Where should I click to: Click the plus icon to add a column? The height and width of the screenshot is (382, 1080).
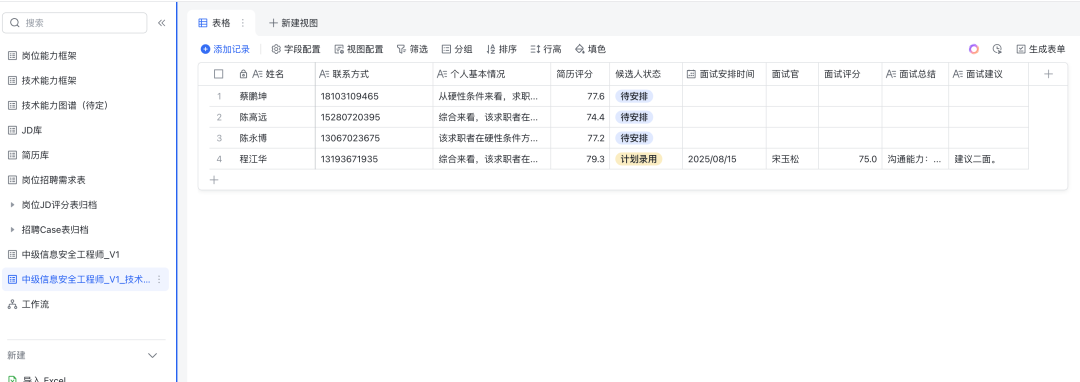click(x=1048, y=74)
